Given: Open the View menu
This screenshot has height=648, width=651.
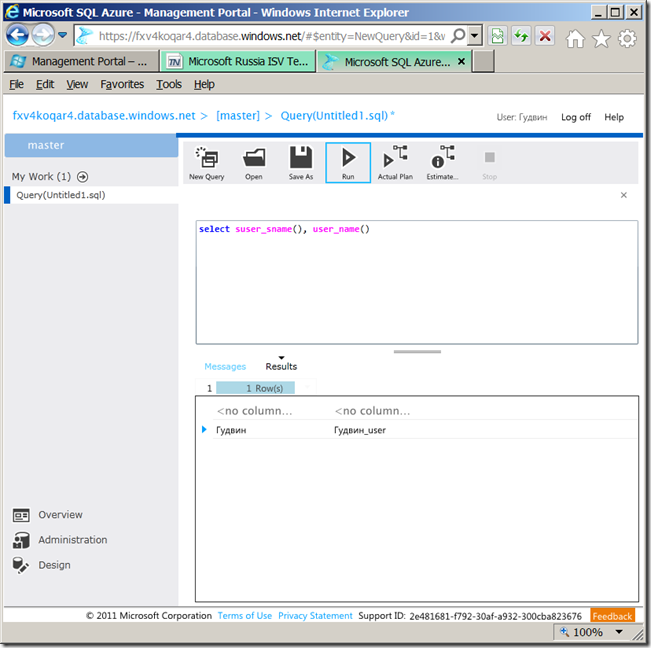Looking at the screenshot, I should (77, 84).
